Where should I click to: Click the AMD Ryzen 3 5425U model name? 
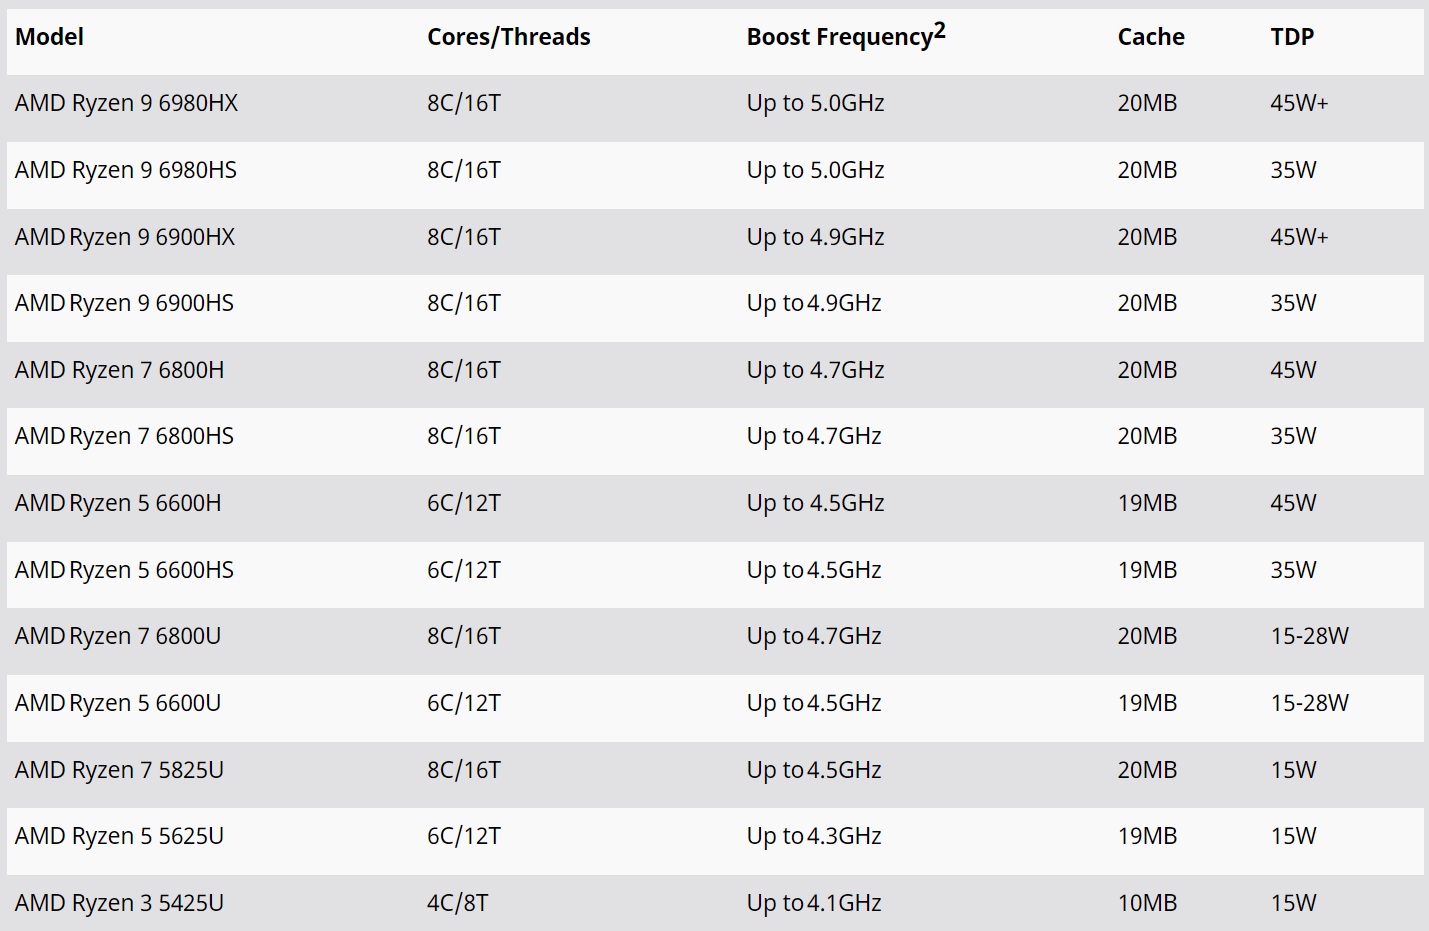(x=119, y=903)
